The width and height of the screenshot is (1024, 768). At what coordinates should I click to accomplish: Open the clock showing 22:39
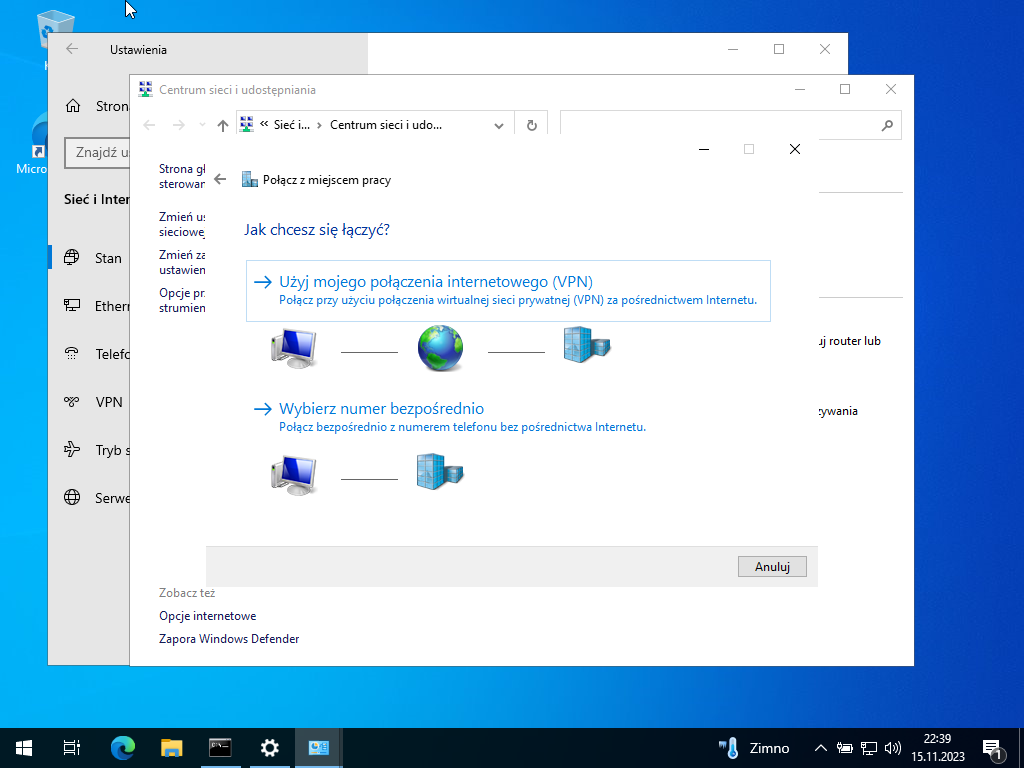pos(938,748)
